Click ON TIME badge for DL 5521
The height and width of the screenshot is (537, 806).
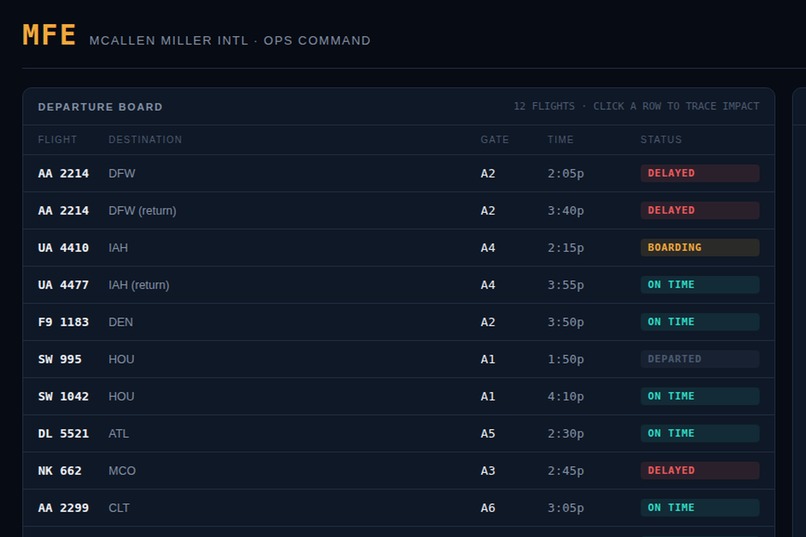pos(700,433)
